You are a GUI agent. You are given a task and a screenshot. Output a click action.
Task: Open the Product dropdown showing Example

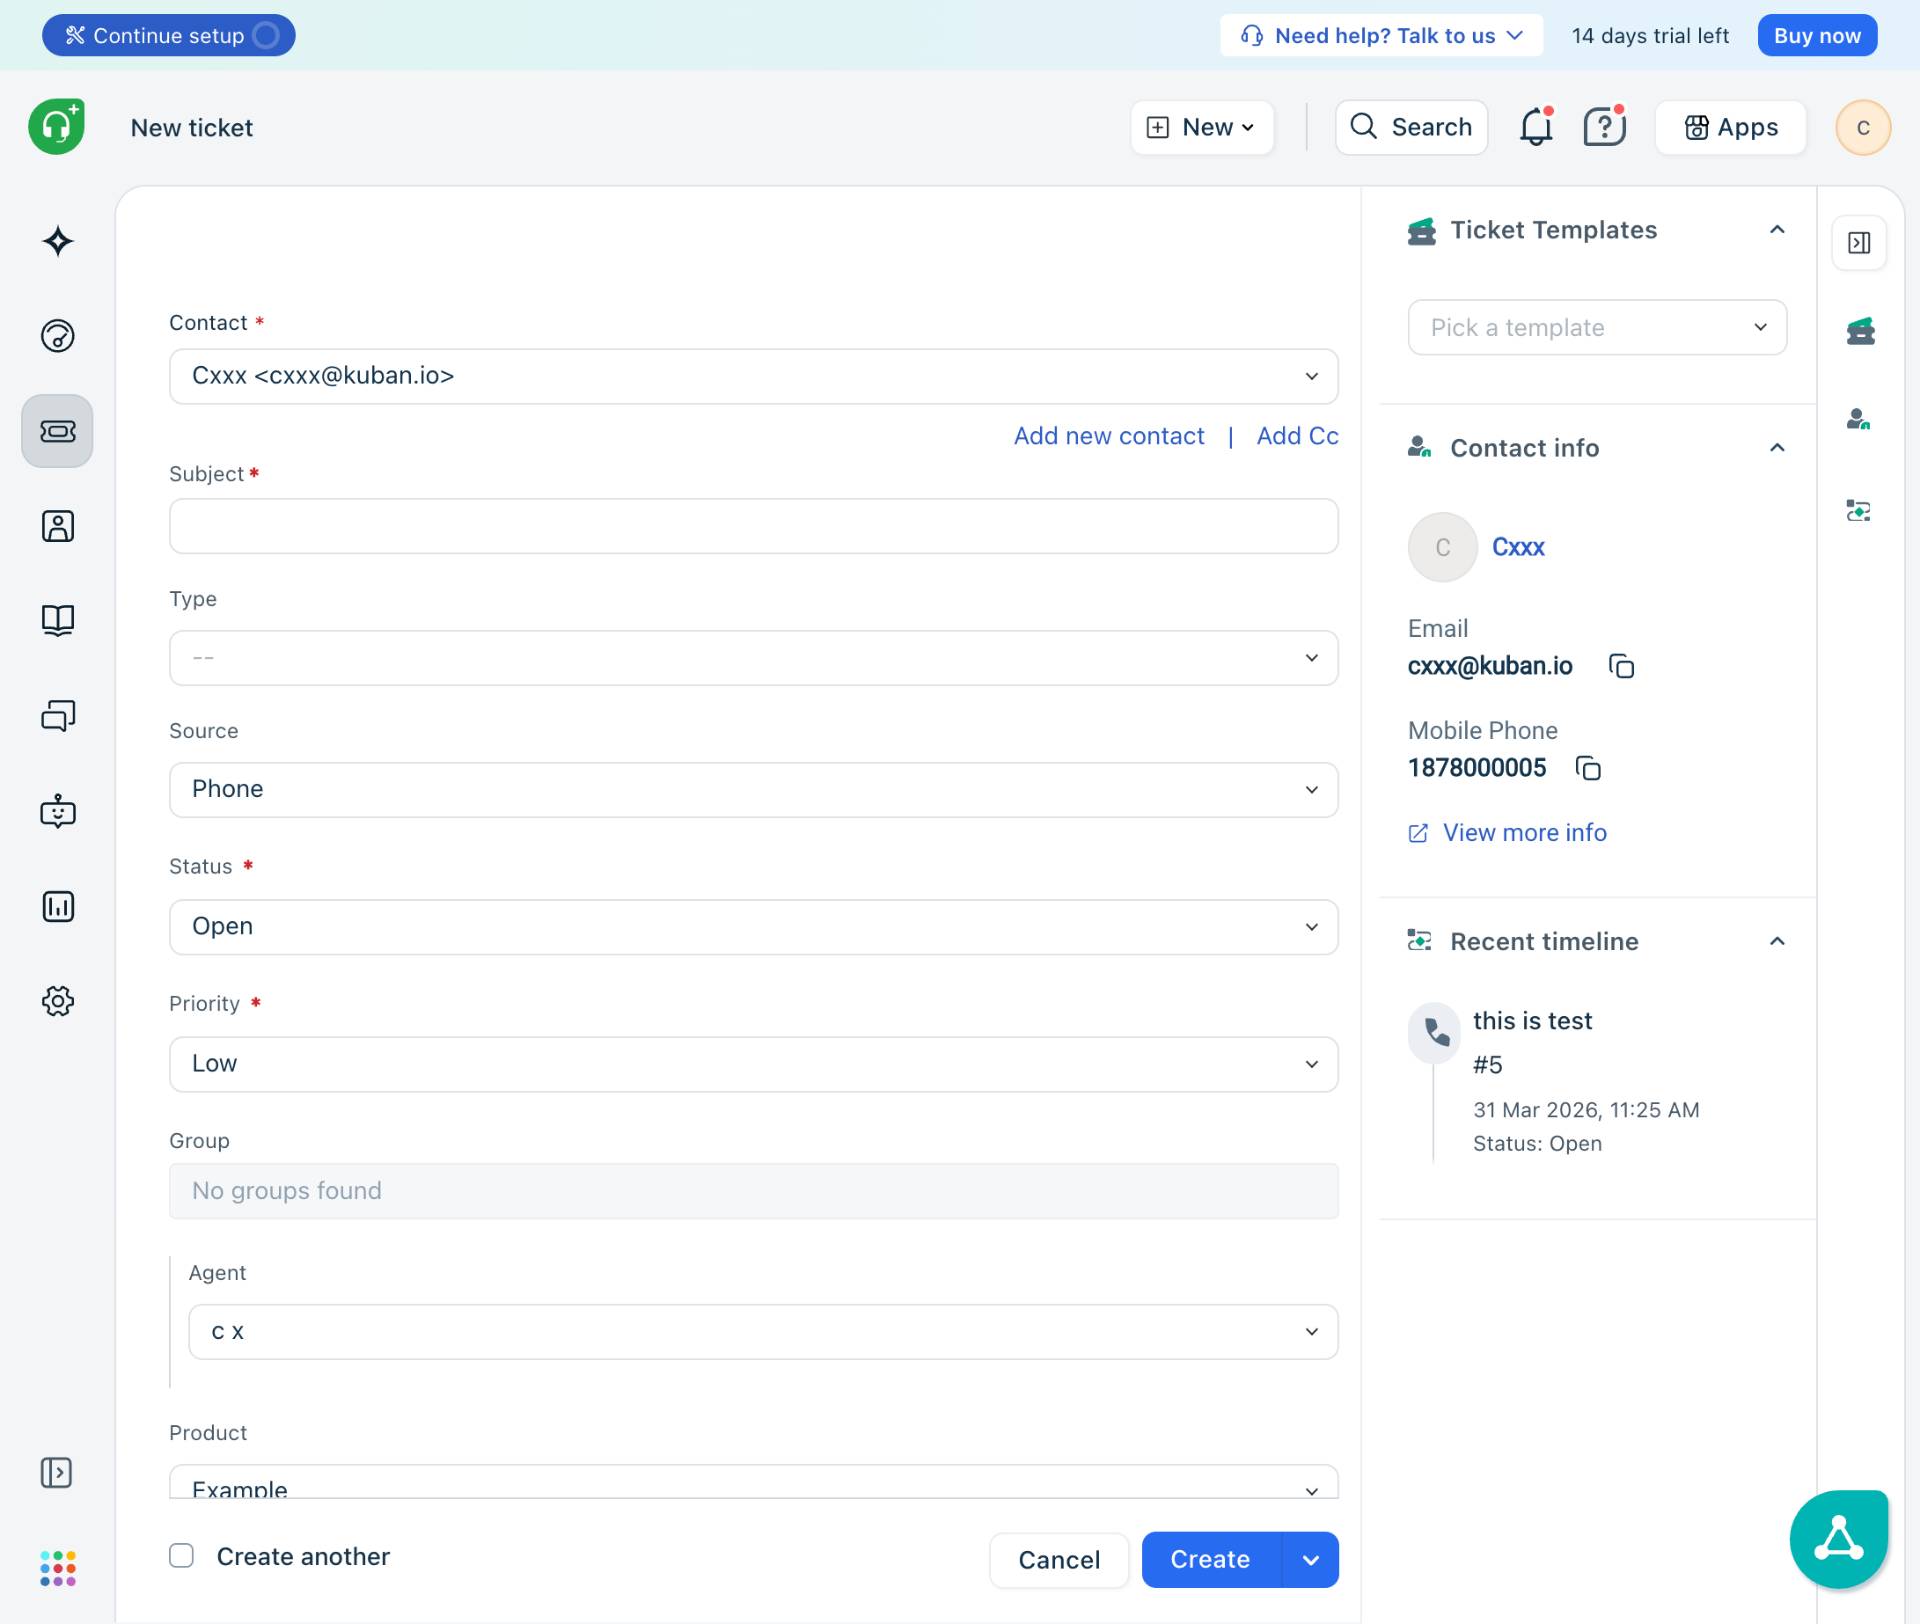(753, 1482)
